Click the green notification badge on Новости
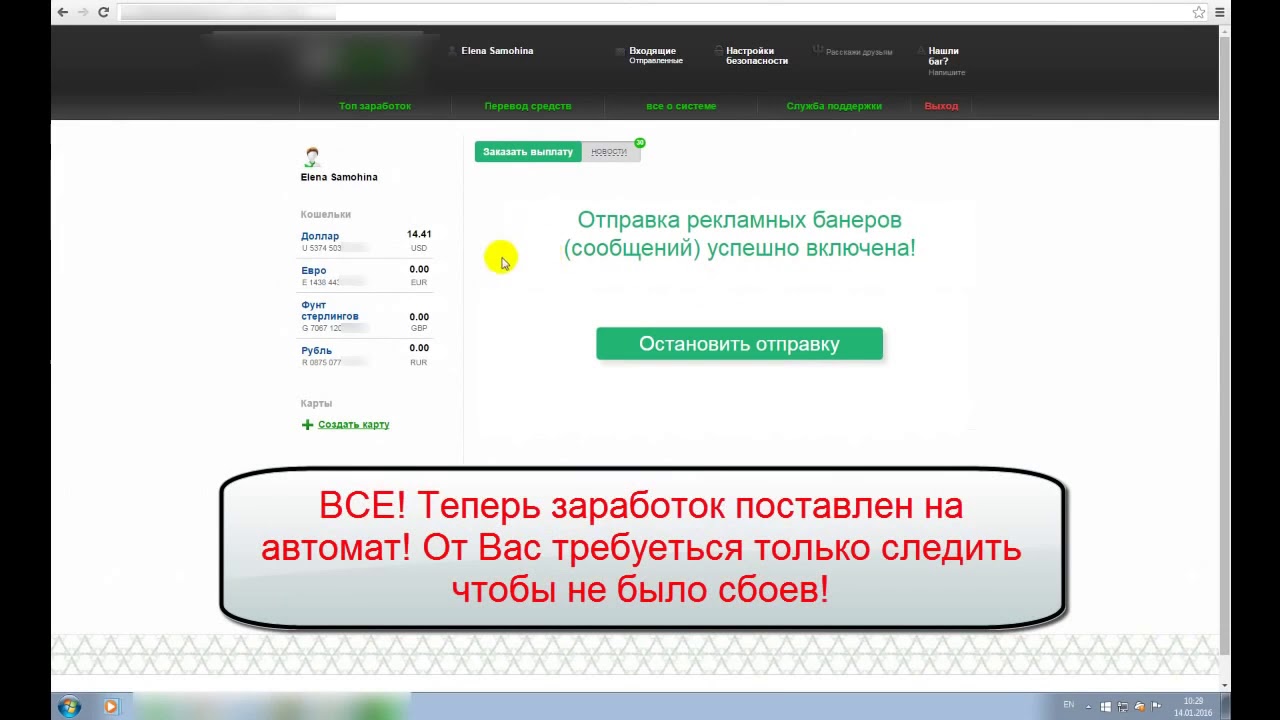 (640, 143)
